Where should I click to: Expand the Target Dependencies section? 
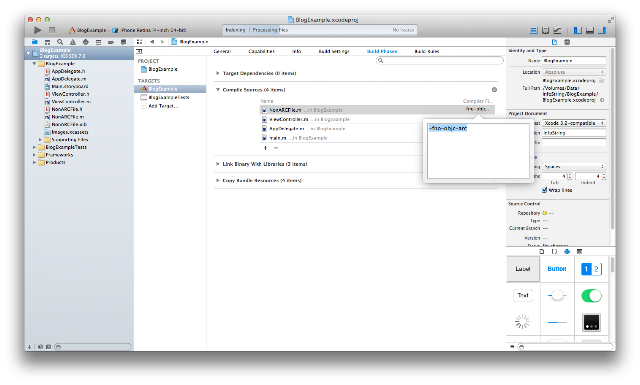click(x=218, y=73)
